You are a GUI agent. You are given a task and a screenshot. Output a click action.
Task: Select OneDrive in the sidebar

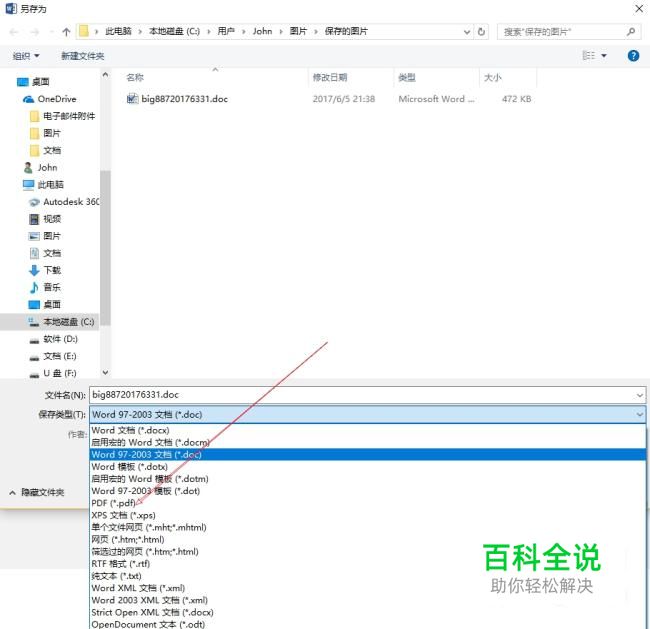(50, 99)
